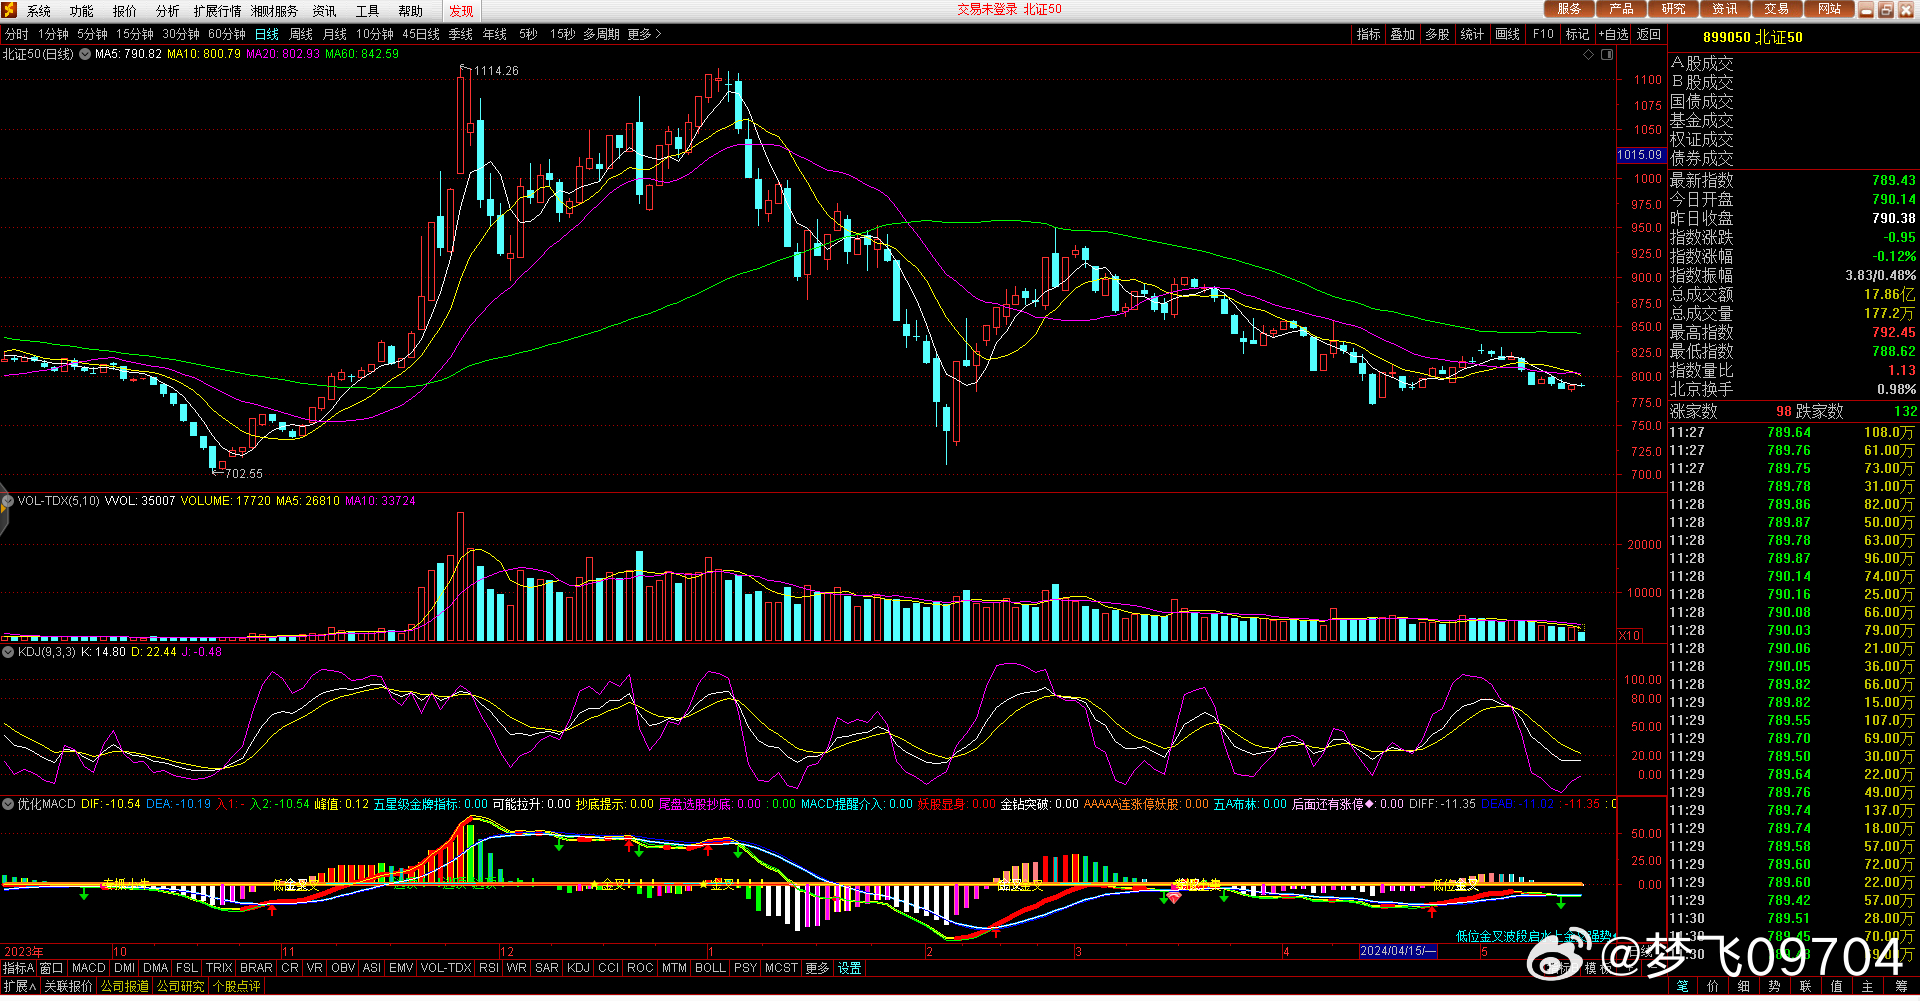The height and width of the screenshot is (1001, 1920).
Task: Expand the 指标A indicator group selector
Action: (x=18, y=968)
